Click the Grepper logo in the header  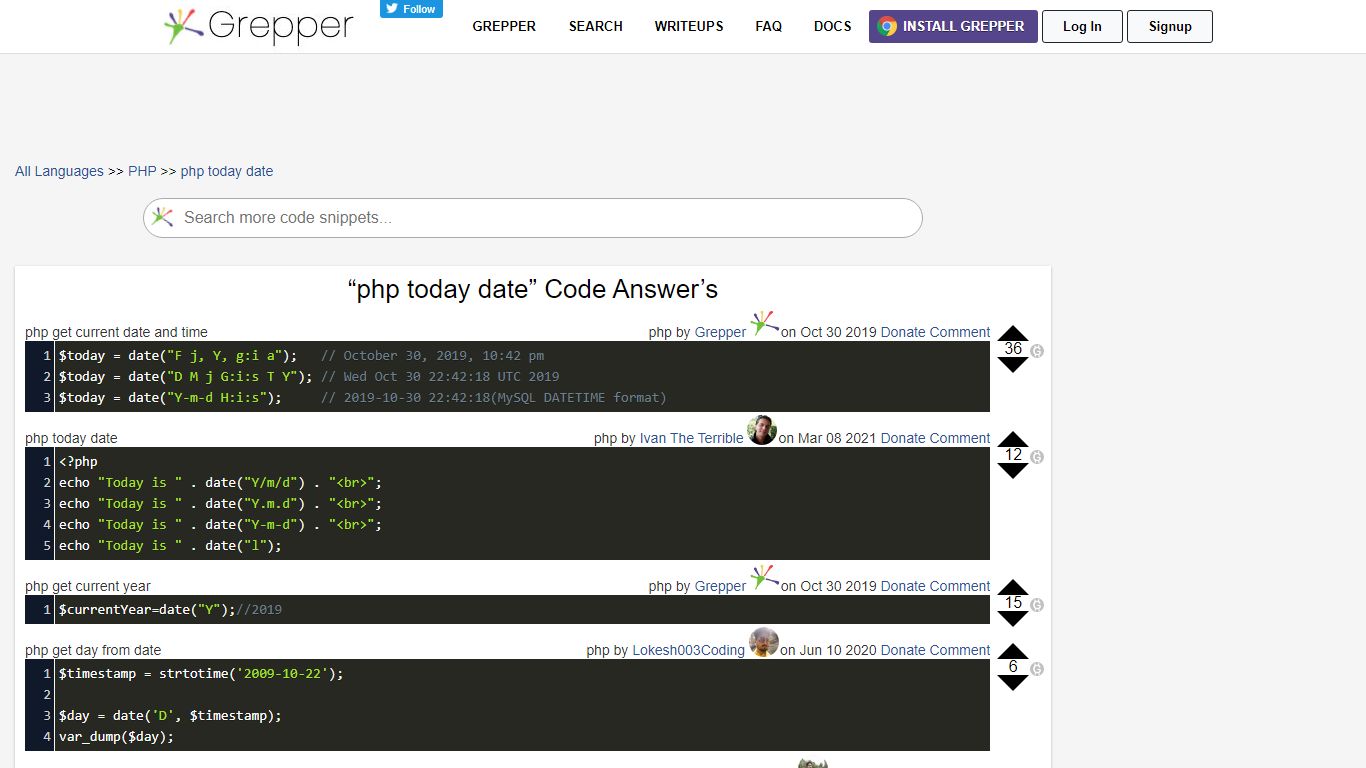click(x=258, y=26)
